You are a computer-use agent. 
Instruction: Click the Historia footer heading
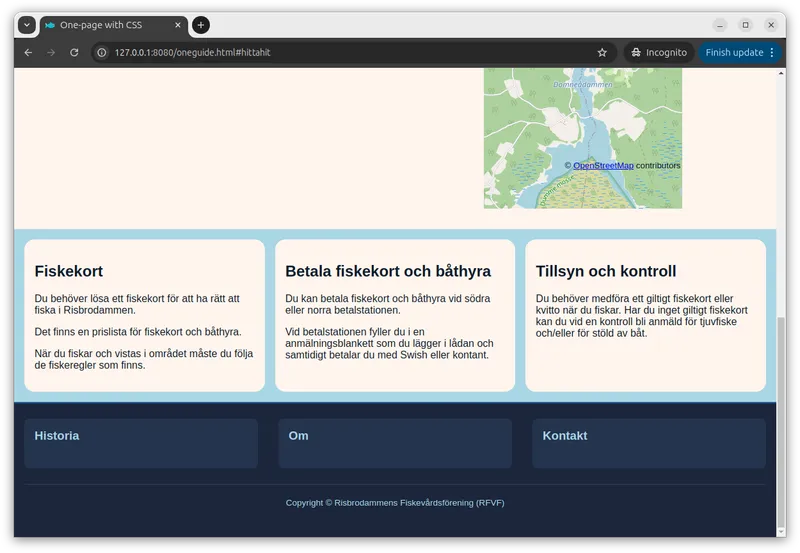57,436
